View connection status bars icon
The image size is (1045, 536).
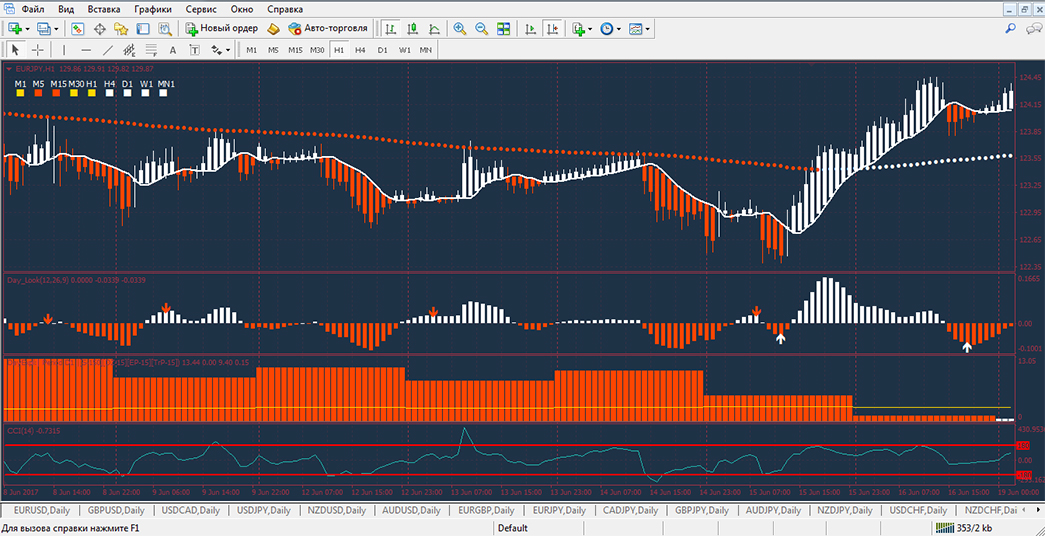944,529
